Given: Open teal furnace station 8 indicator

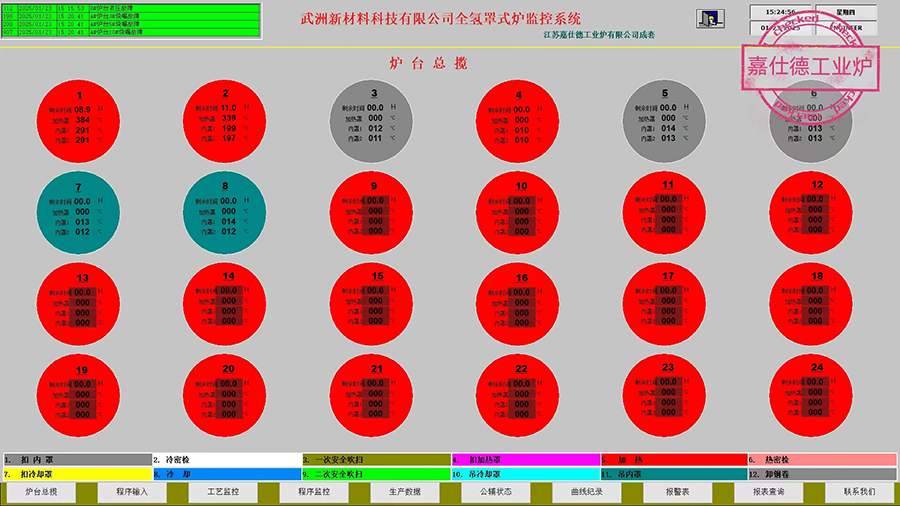Looking at the screenshot, I should [225, 212].
